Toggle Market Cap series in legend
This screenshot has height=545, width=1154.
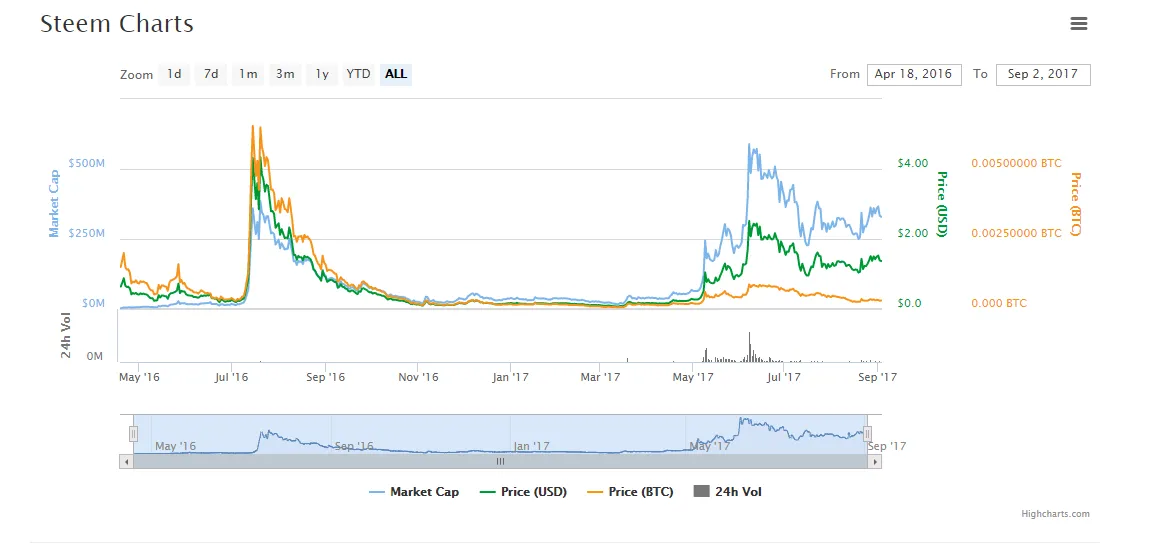pyautogui.click(x=414, y=492)
